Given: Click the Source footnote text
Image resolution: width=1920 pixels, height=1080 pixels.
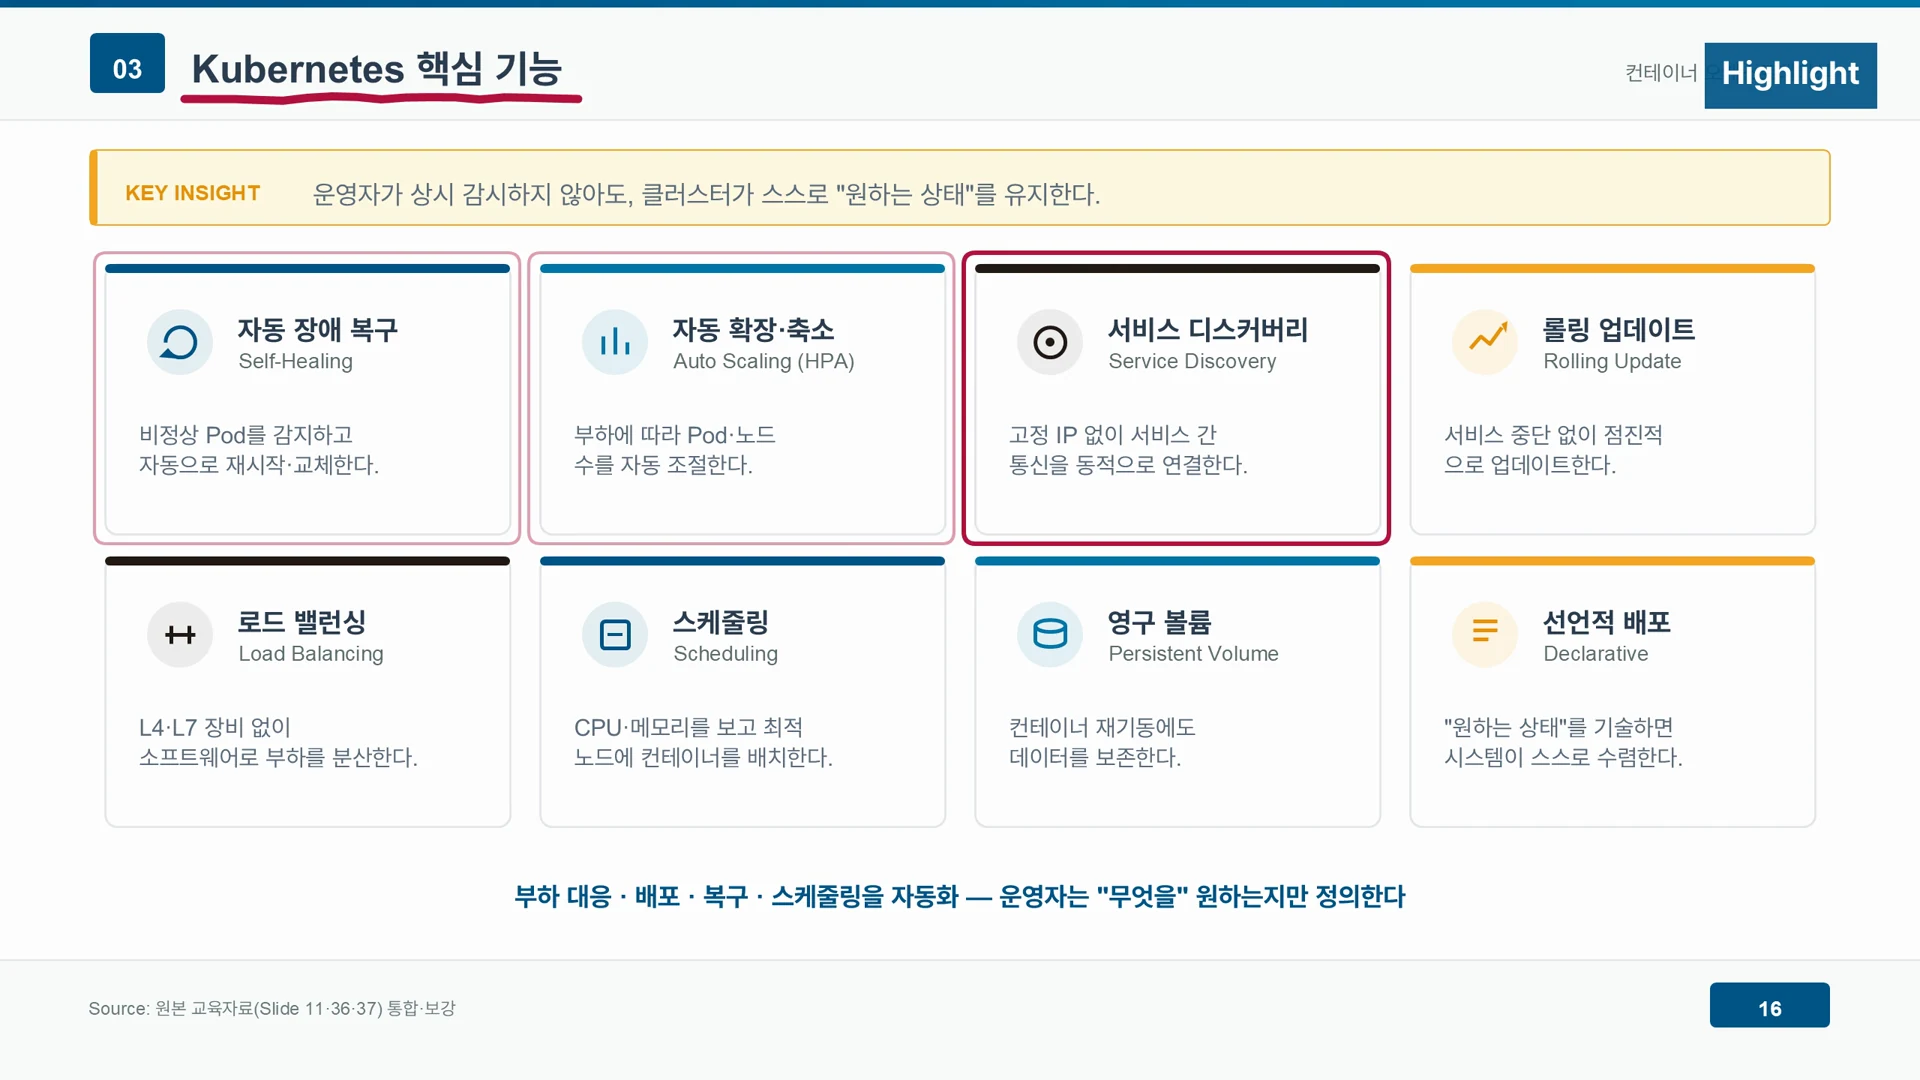Looking at the screenshot, I should click(272, 1008).
